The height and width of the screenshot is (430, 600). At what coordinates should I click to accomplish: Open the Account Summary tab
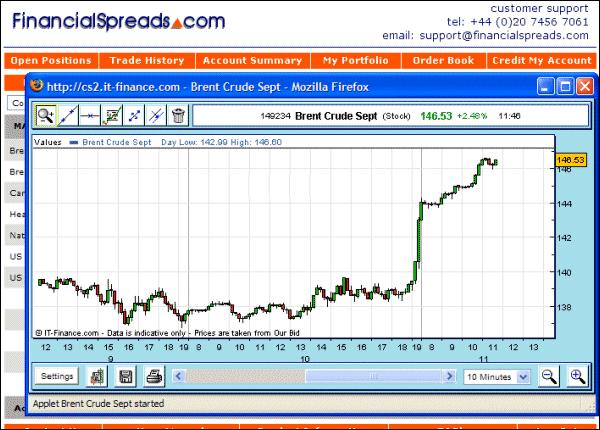click(x=253, y=60)
